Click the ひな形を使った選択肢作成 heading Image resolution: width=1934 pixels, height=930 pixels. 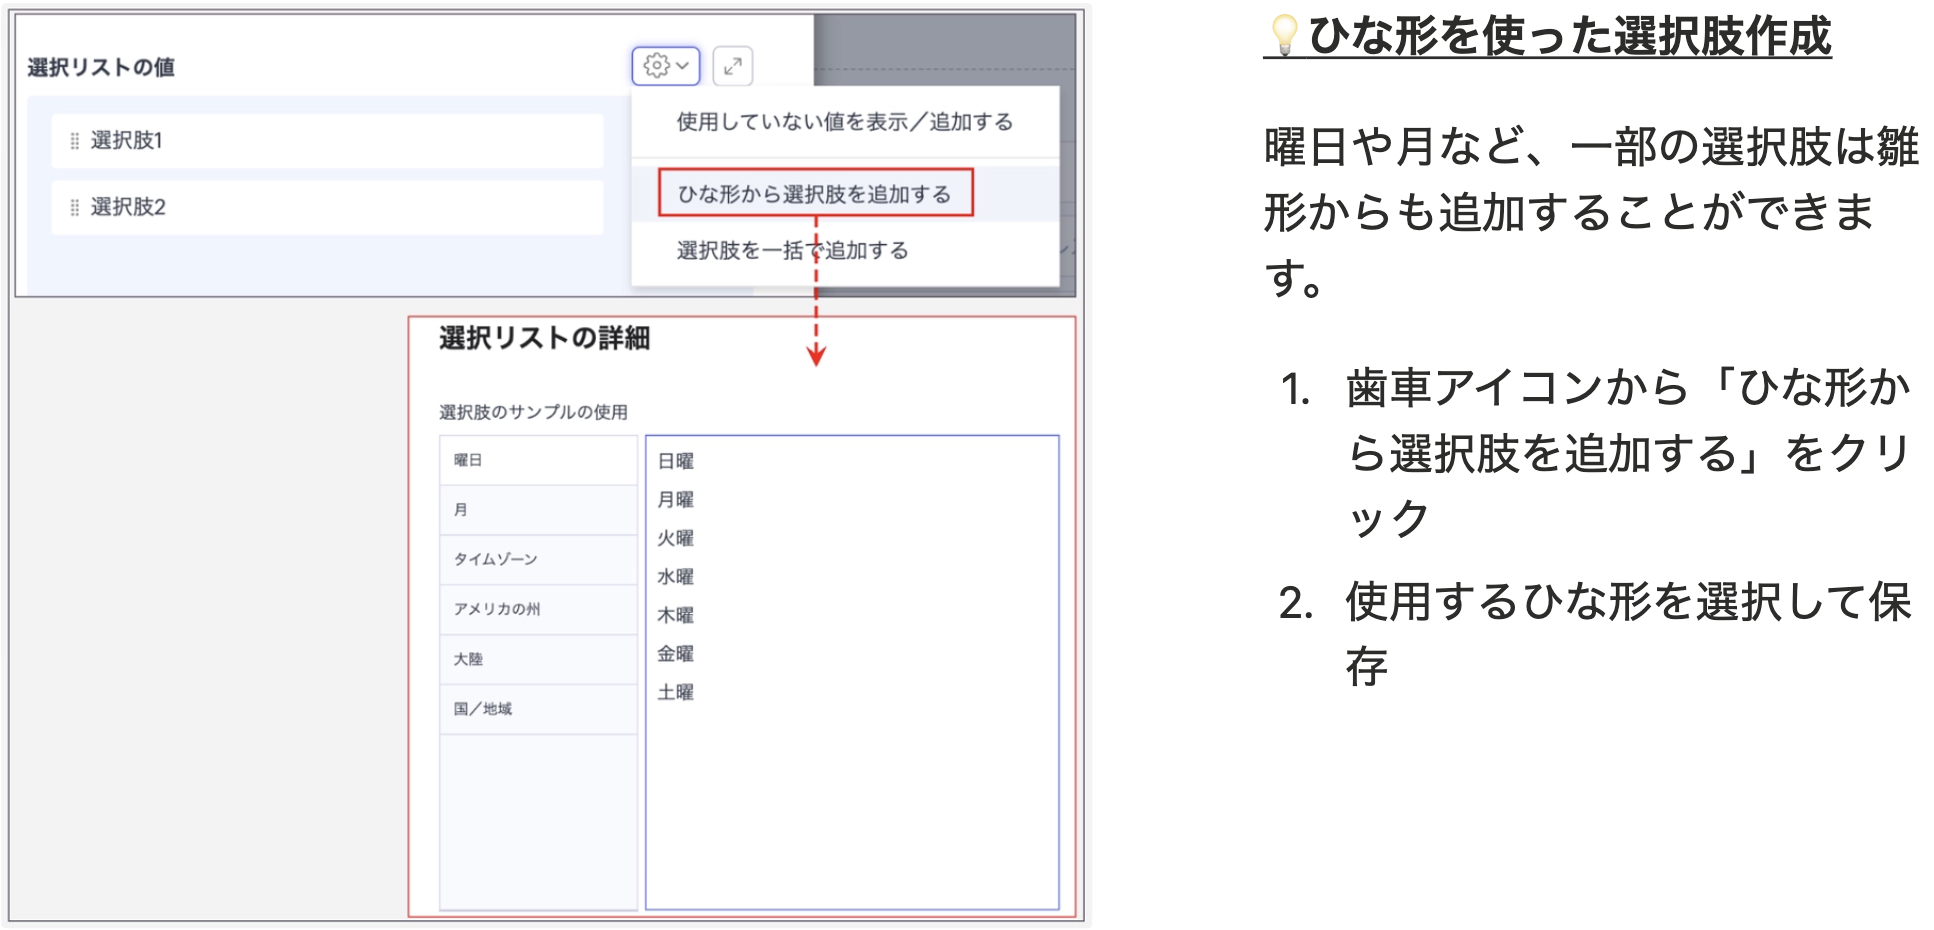(x=1569, y=36)
